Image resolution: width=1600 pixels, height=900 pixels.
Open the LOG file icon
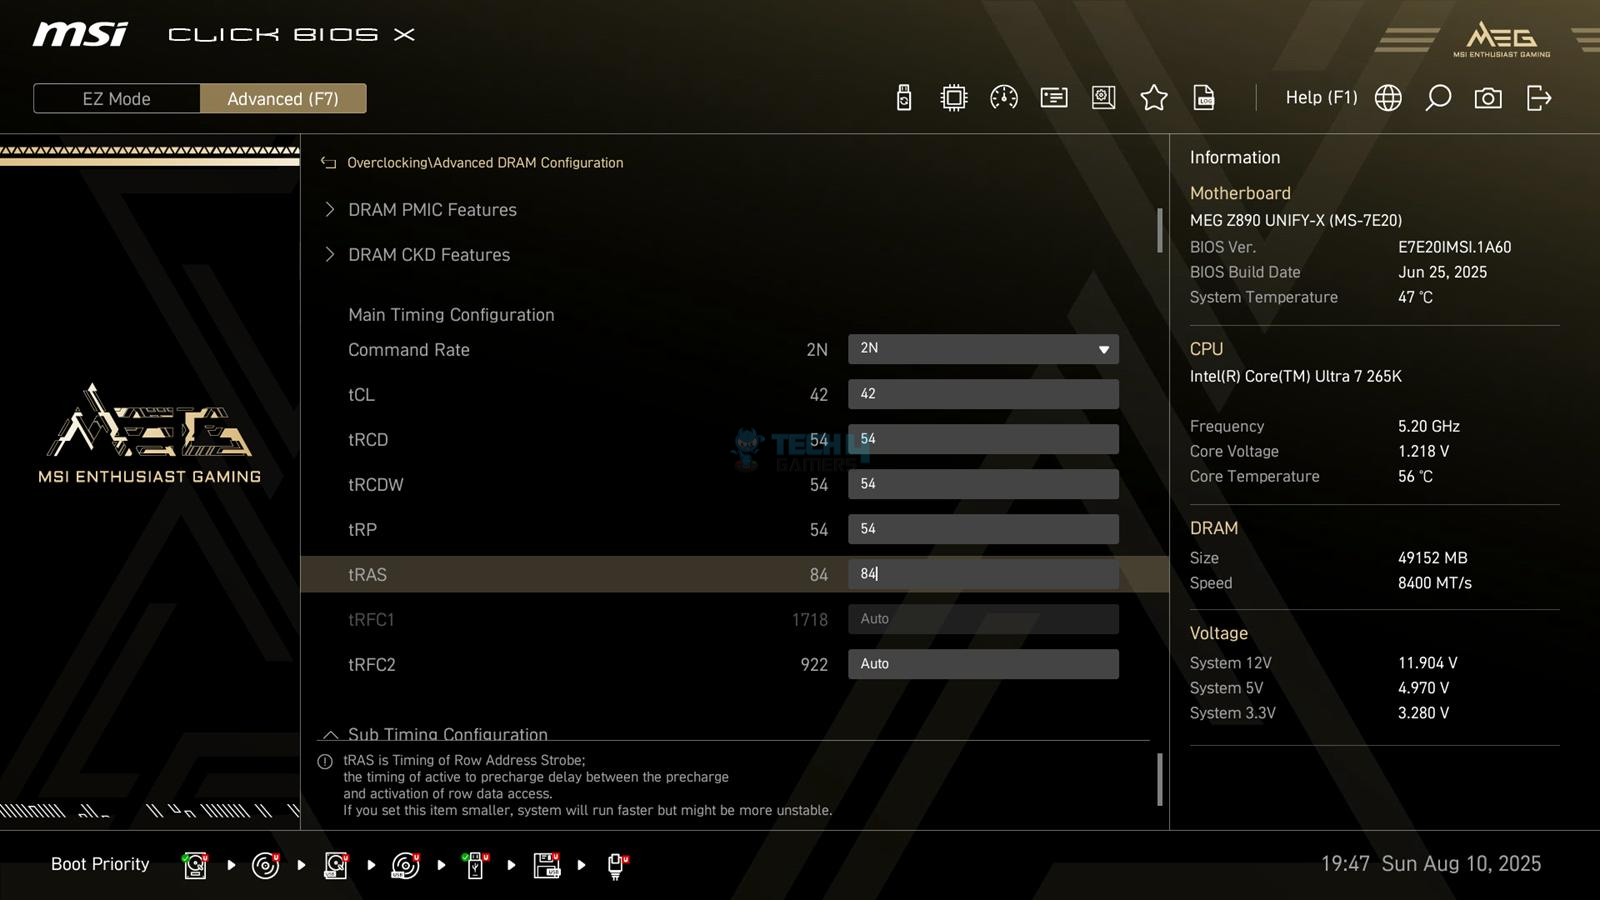click(1204, 98)
